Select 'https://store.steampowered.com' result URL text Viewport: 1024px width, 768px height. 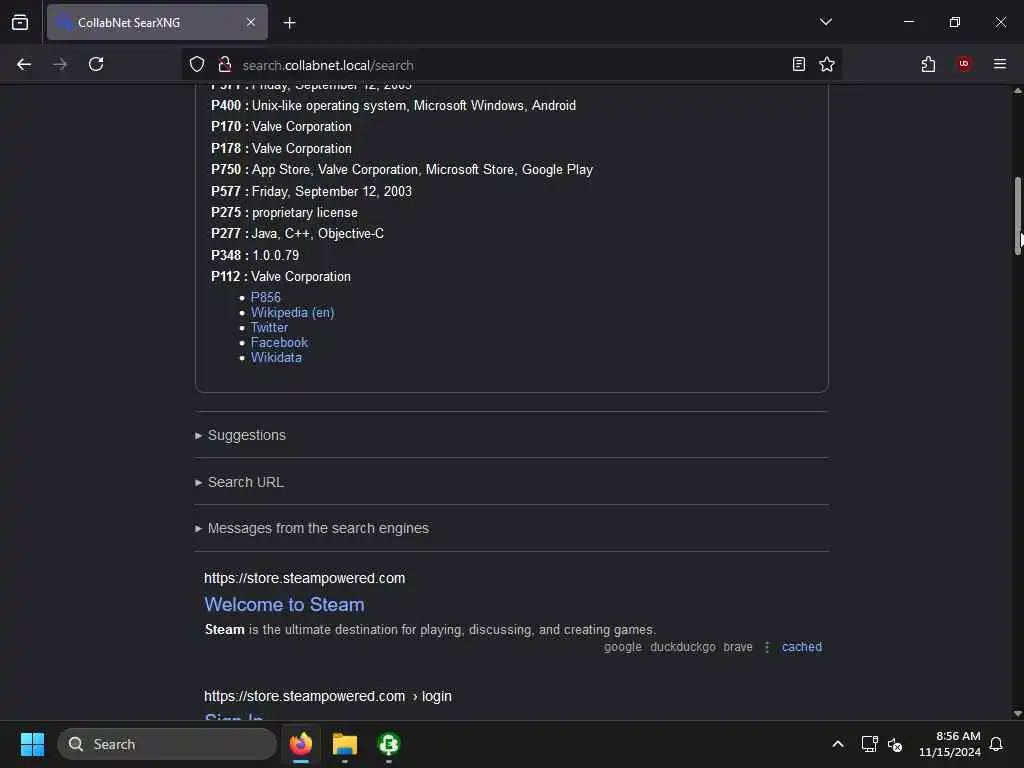tap(304, 578)
